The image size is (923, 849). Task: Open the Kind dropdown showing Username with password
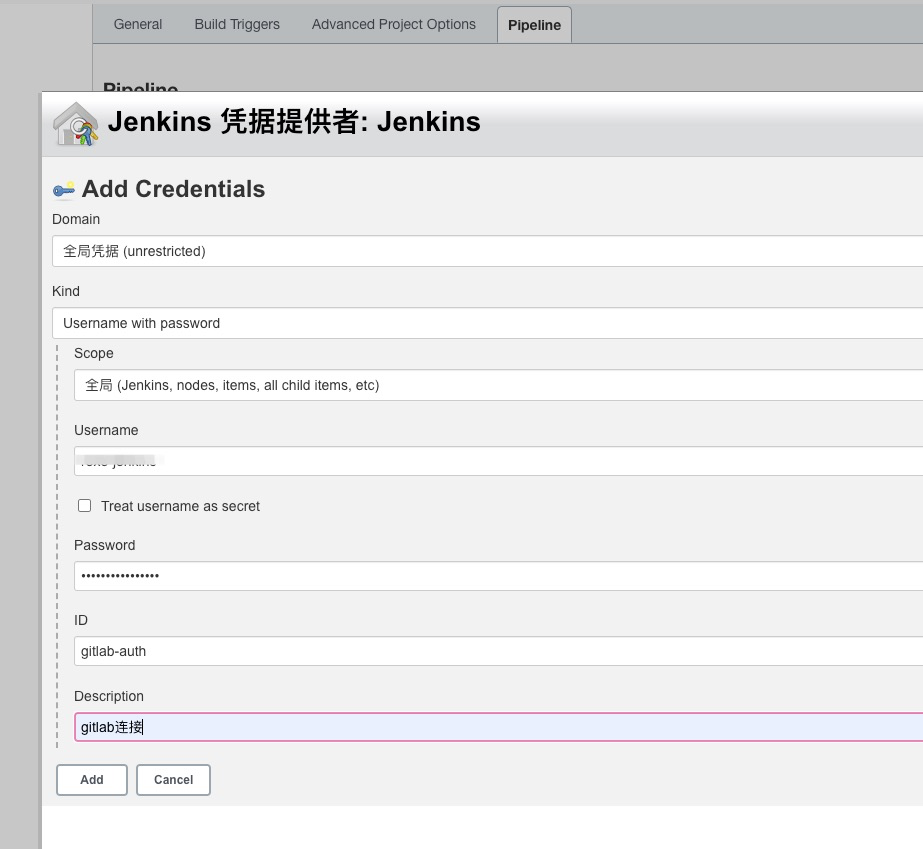click(x=487, y=323)
